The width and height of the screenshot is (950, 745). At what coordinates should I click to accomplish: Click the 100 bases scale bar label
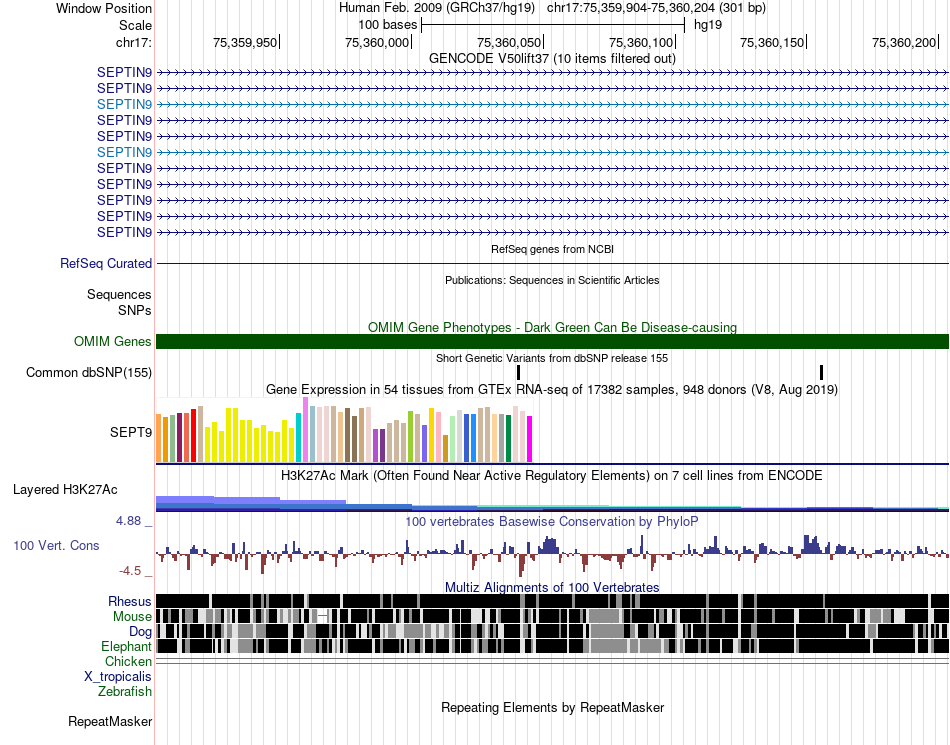(388, 25)
